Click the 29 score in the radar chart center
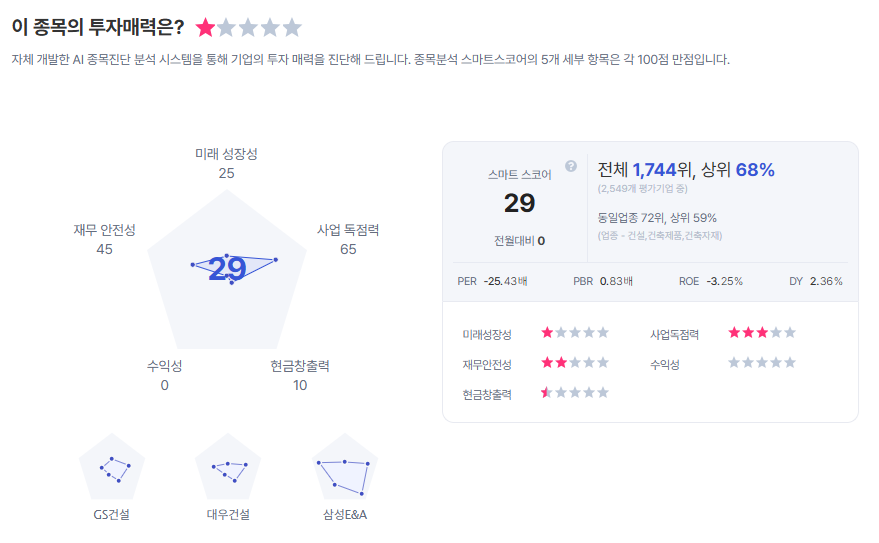The height and width of the screenshot is (543, 879). pyautogui.click(x=228, y=270)
